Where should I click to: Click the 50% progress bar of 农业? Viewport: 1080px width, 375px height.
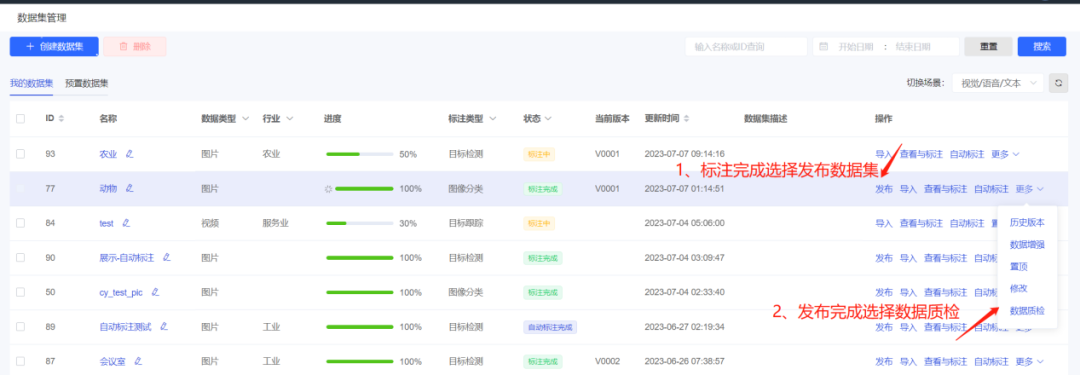click(360, 154)
